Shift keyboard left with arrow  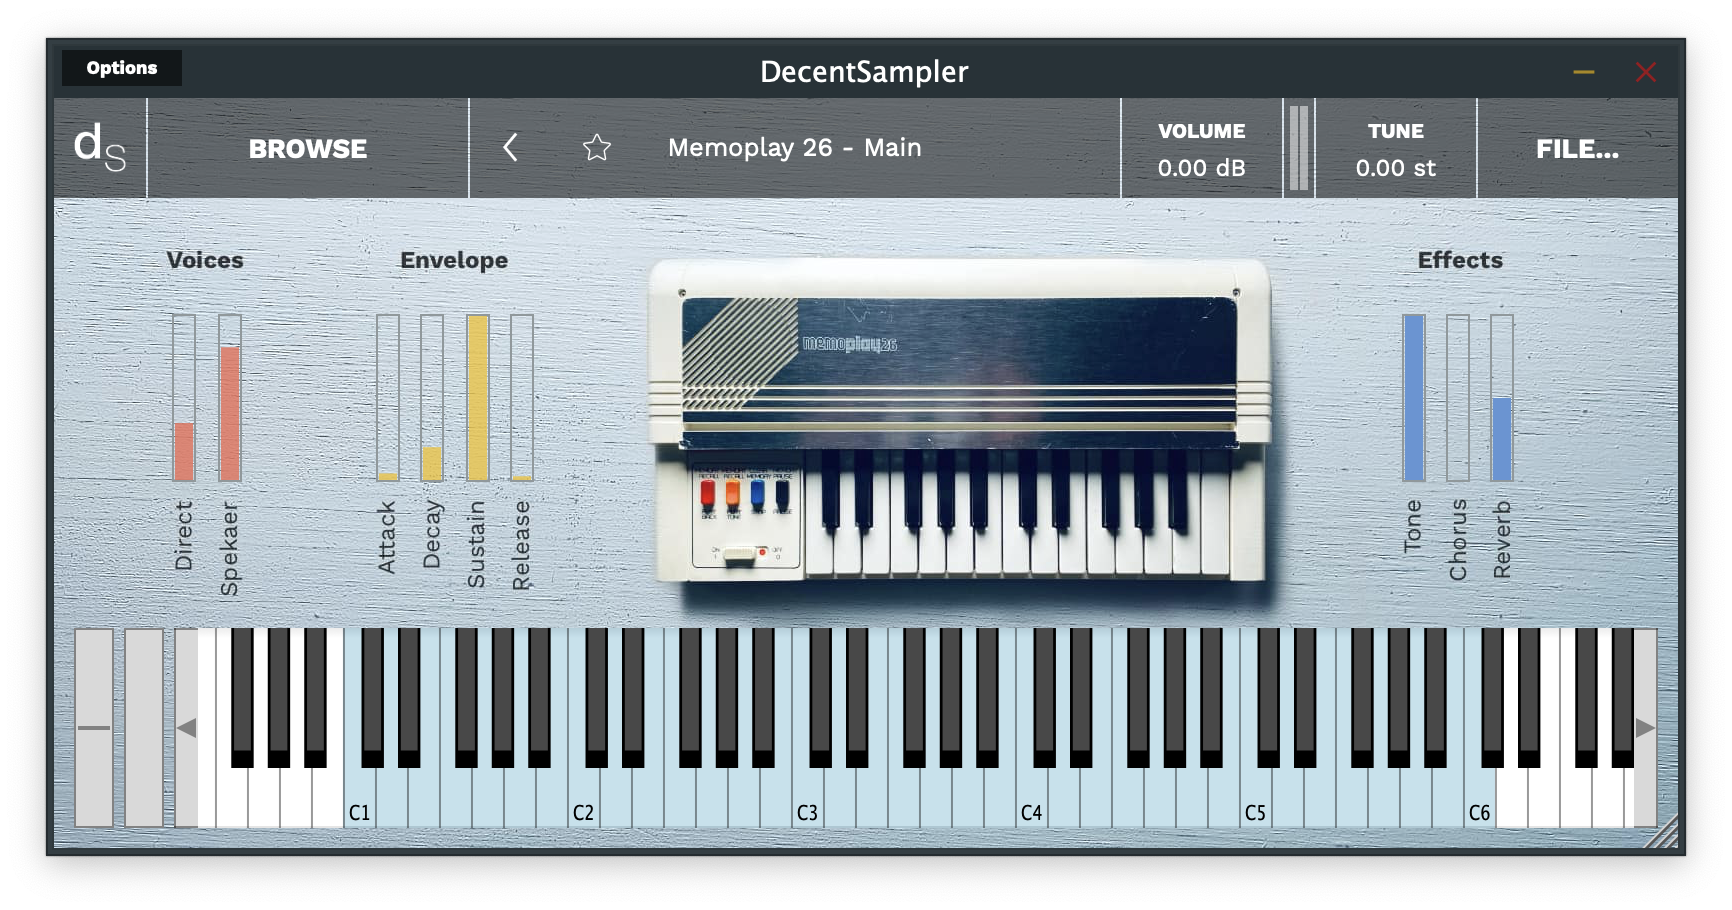[x=186, y=727]
